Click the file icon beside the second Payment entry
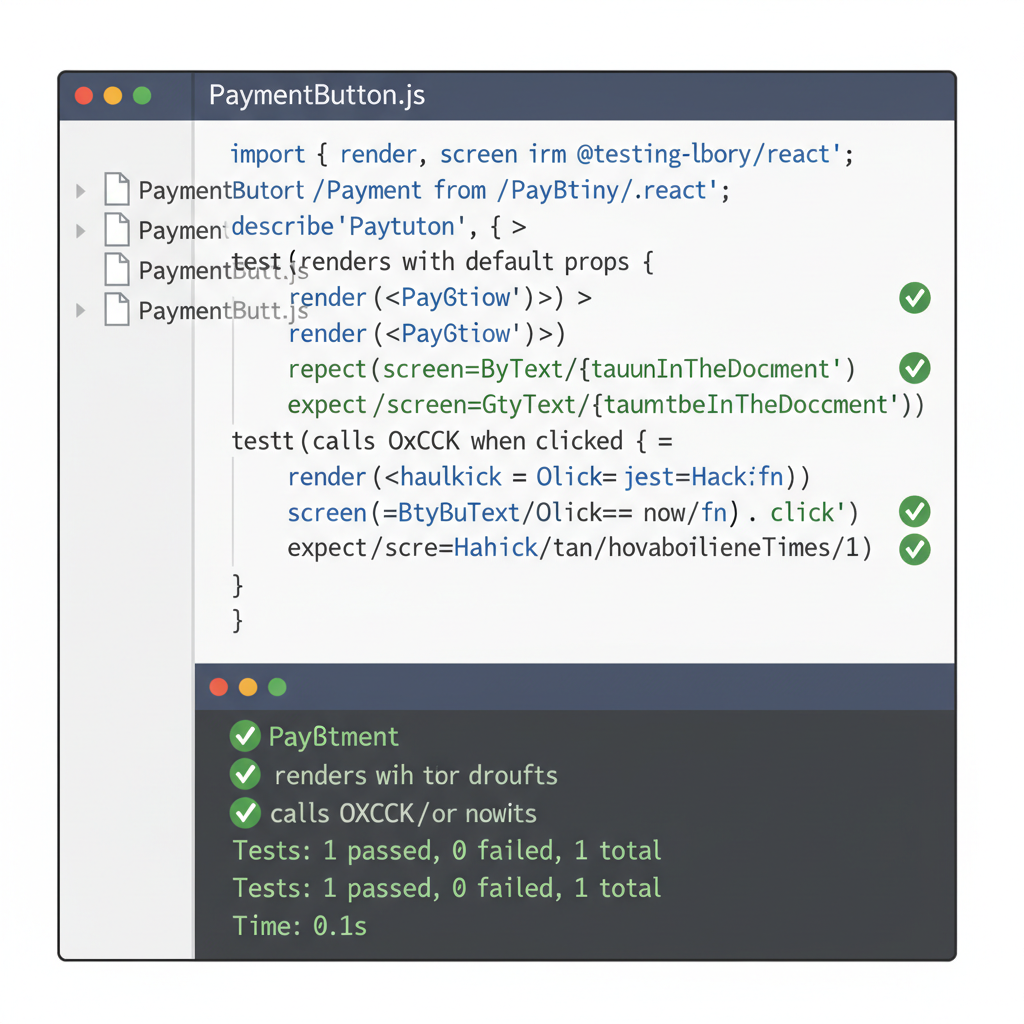The image size is (1024, 1024). point(117,230)
